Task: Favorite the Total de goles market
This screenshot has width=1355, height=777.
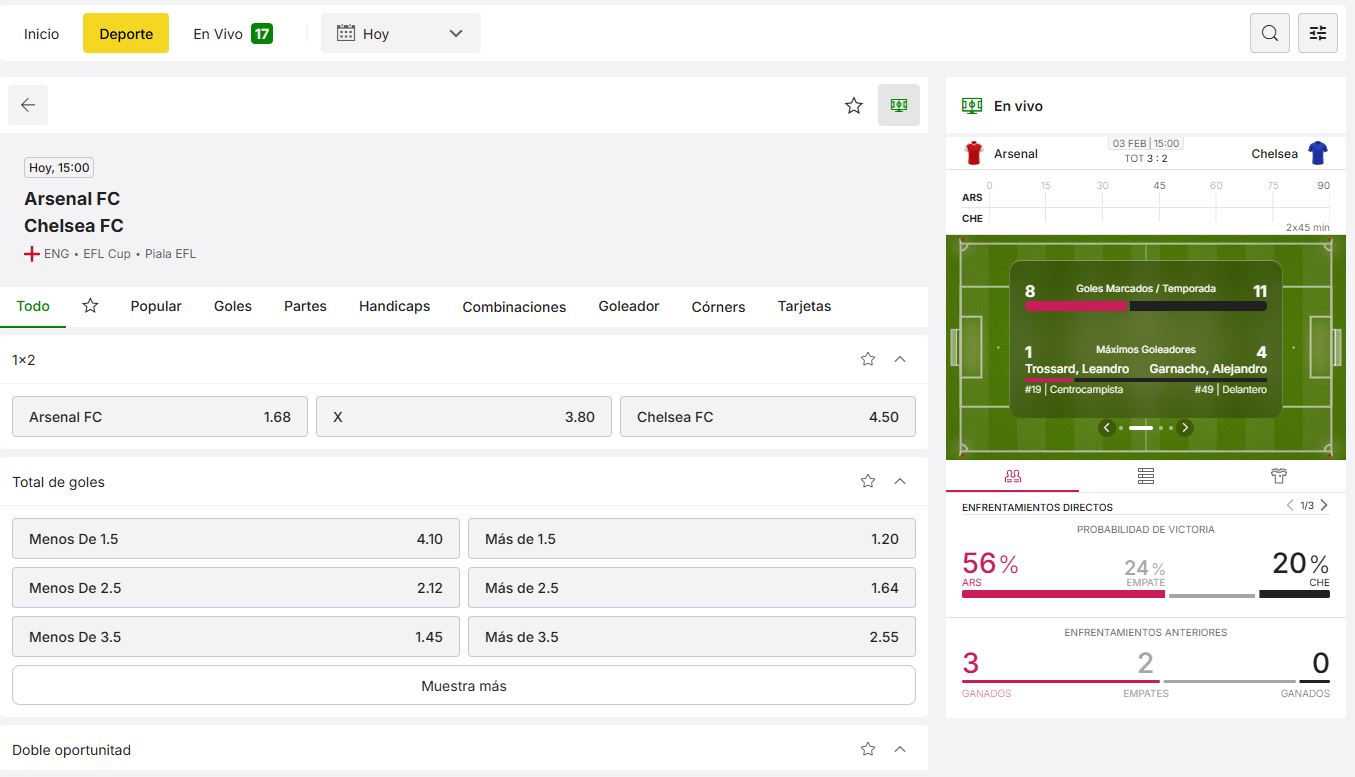Action: pyautogui.click(x=868, y=481)
